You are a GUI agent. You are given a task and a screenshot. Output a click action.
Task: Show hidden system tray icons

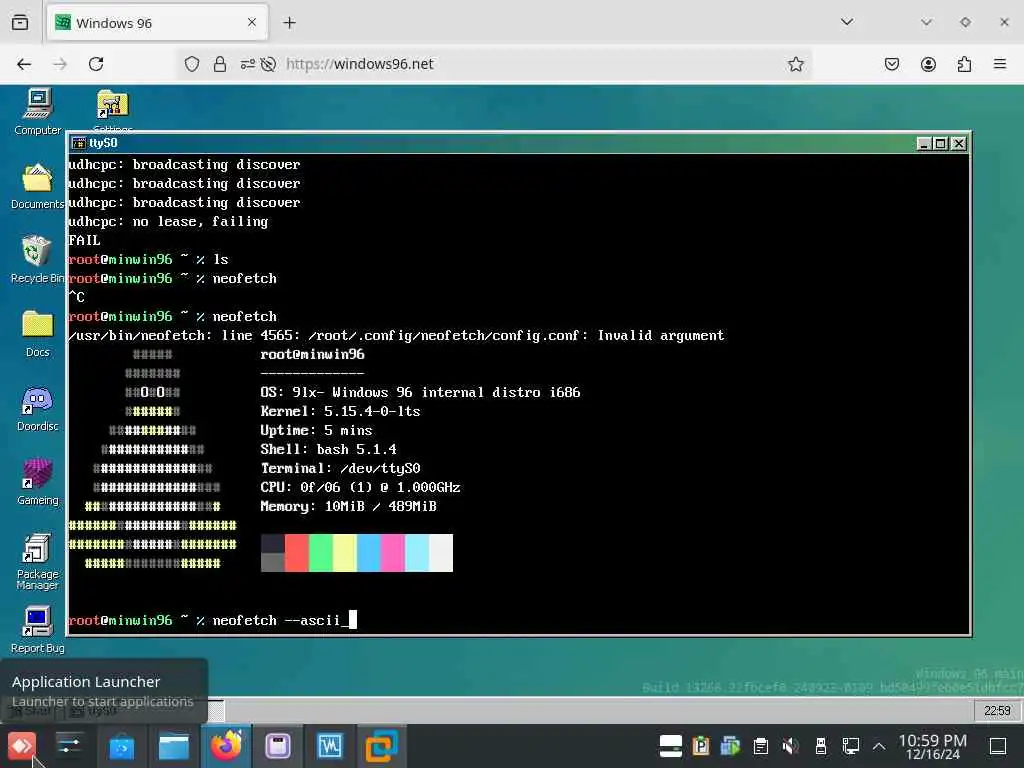pos(879,746)
